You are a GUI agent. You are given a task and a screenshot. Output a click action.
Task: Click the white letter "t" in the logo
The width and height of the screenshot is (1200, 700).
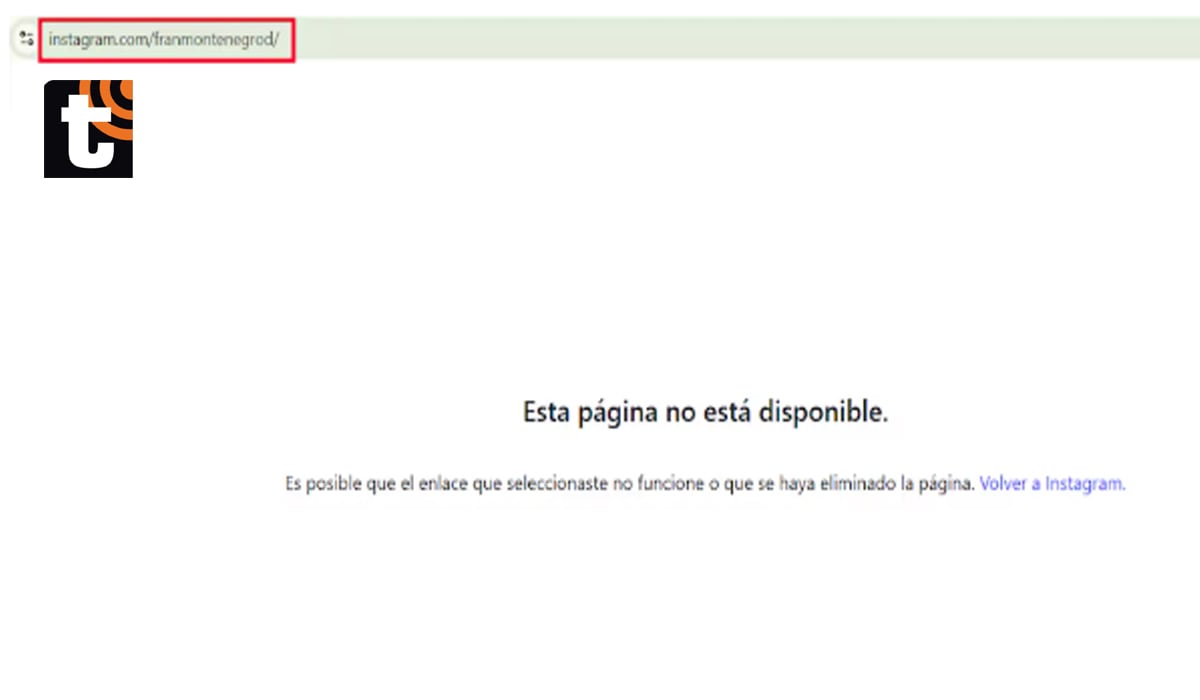tap(86, 137)
